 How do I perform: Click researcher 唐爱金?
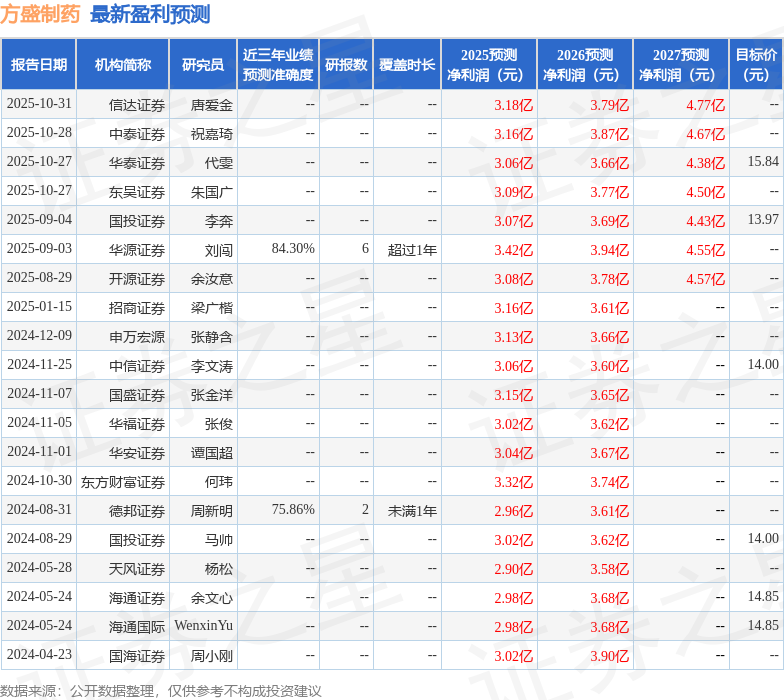click(212, 105)
